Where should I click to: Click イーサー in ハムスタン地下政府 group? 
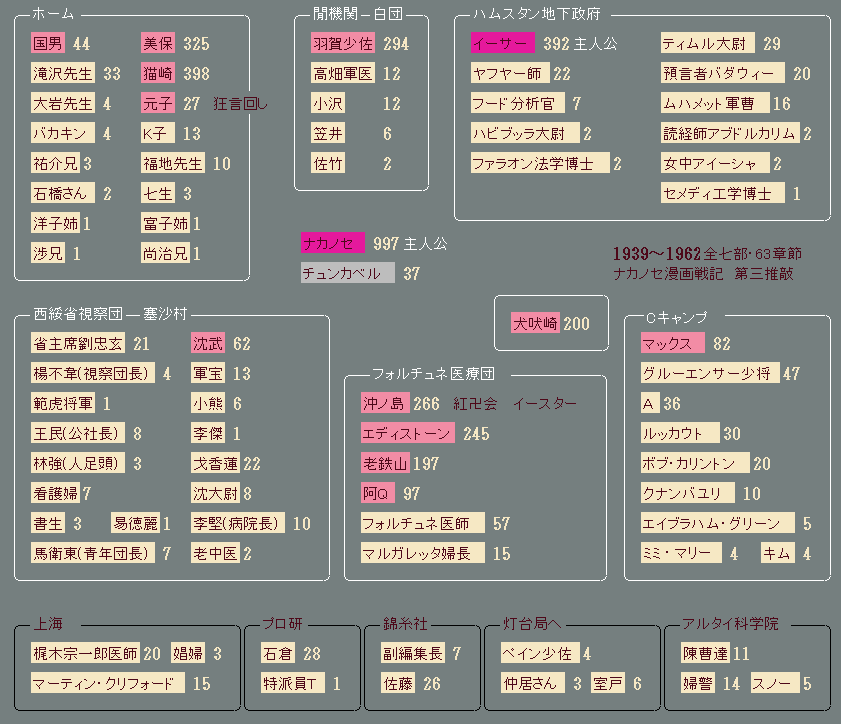pyautogui.click(x=503, y=44)
